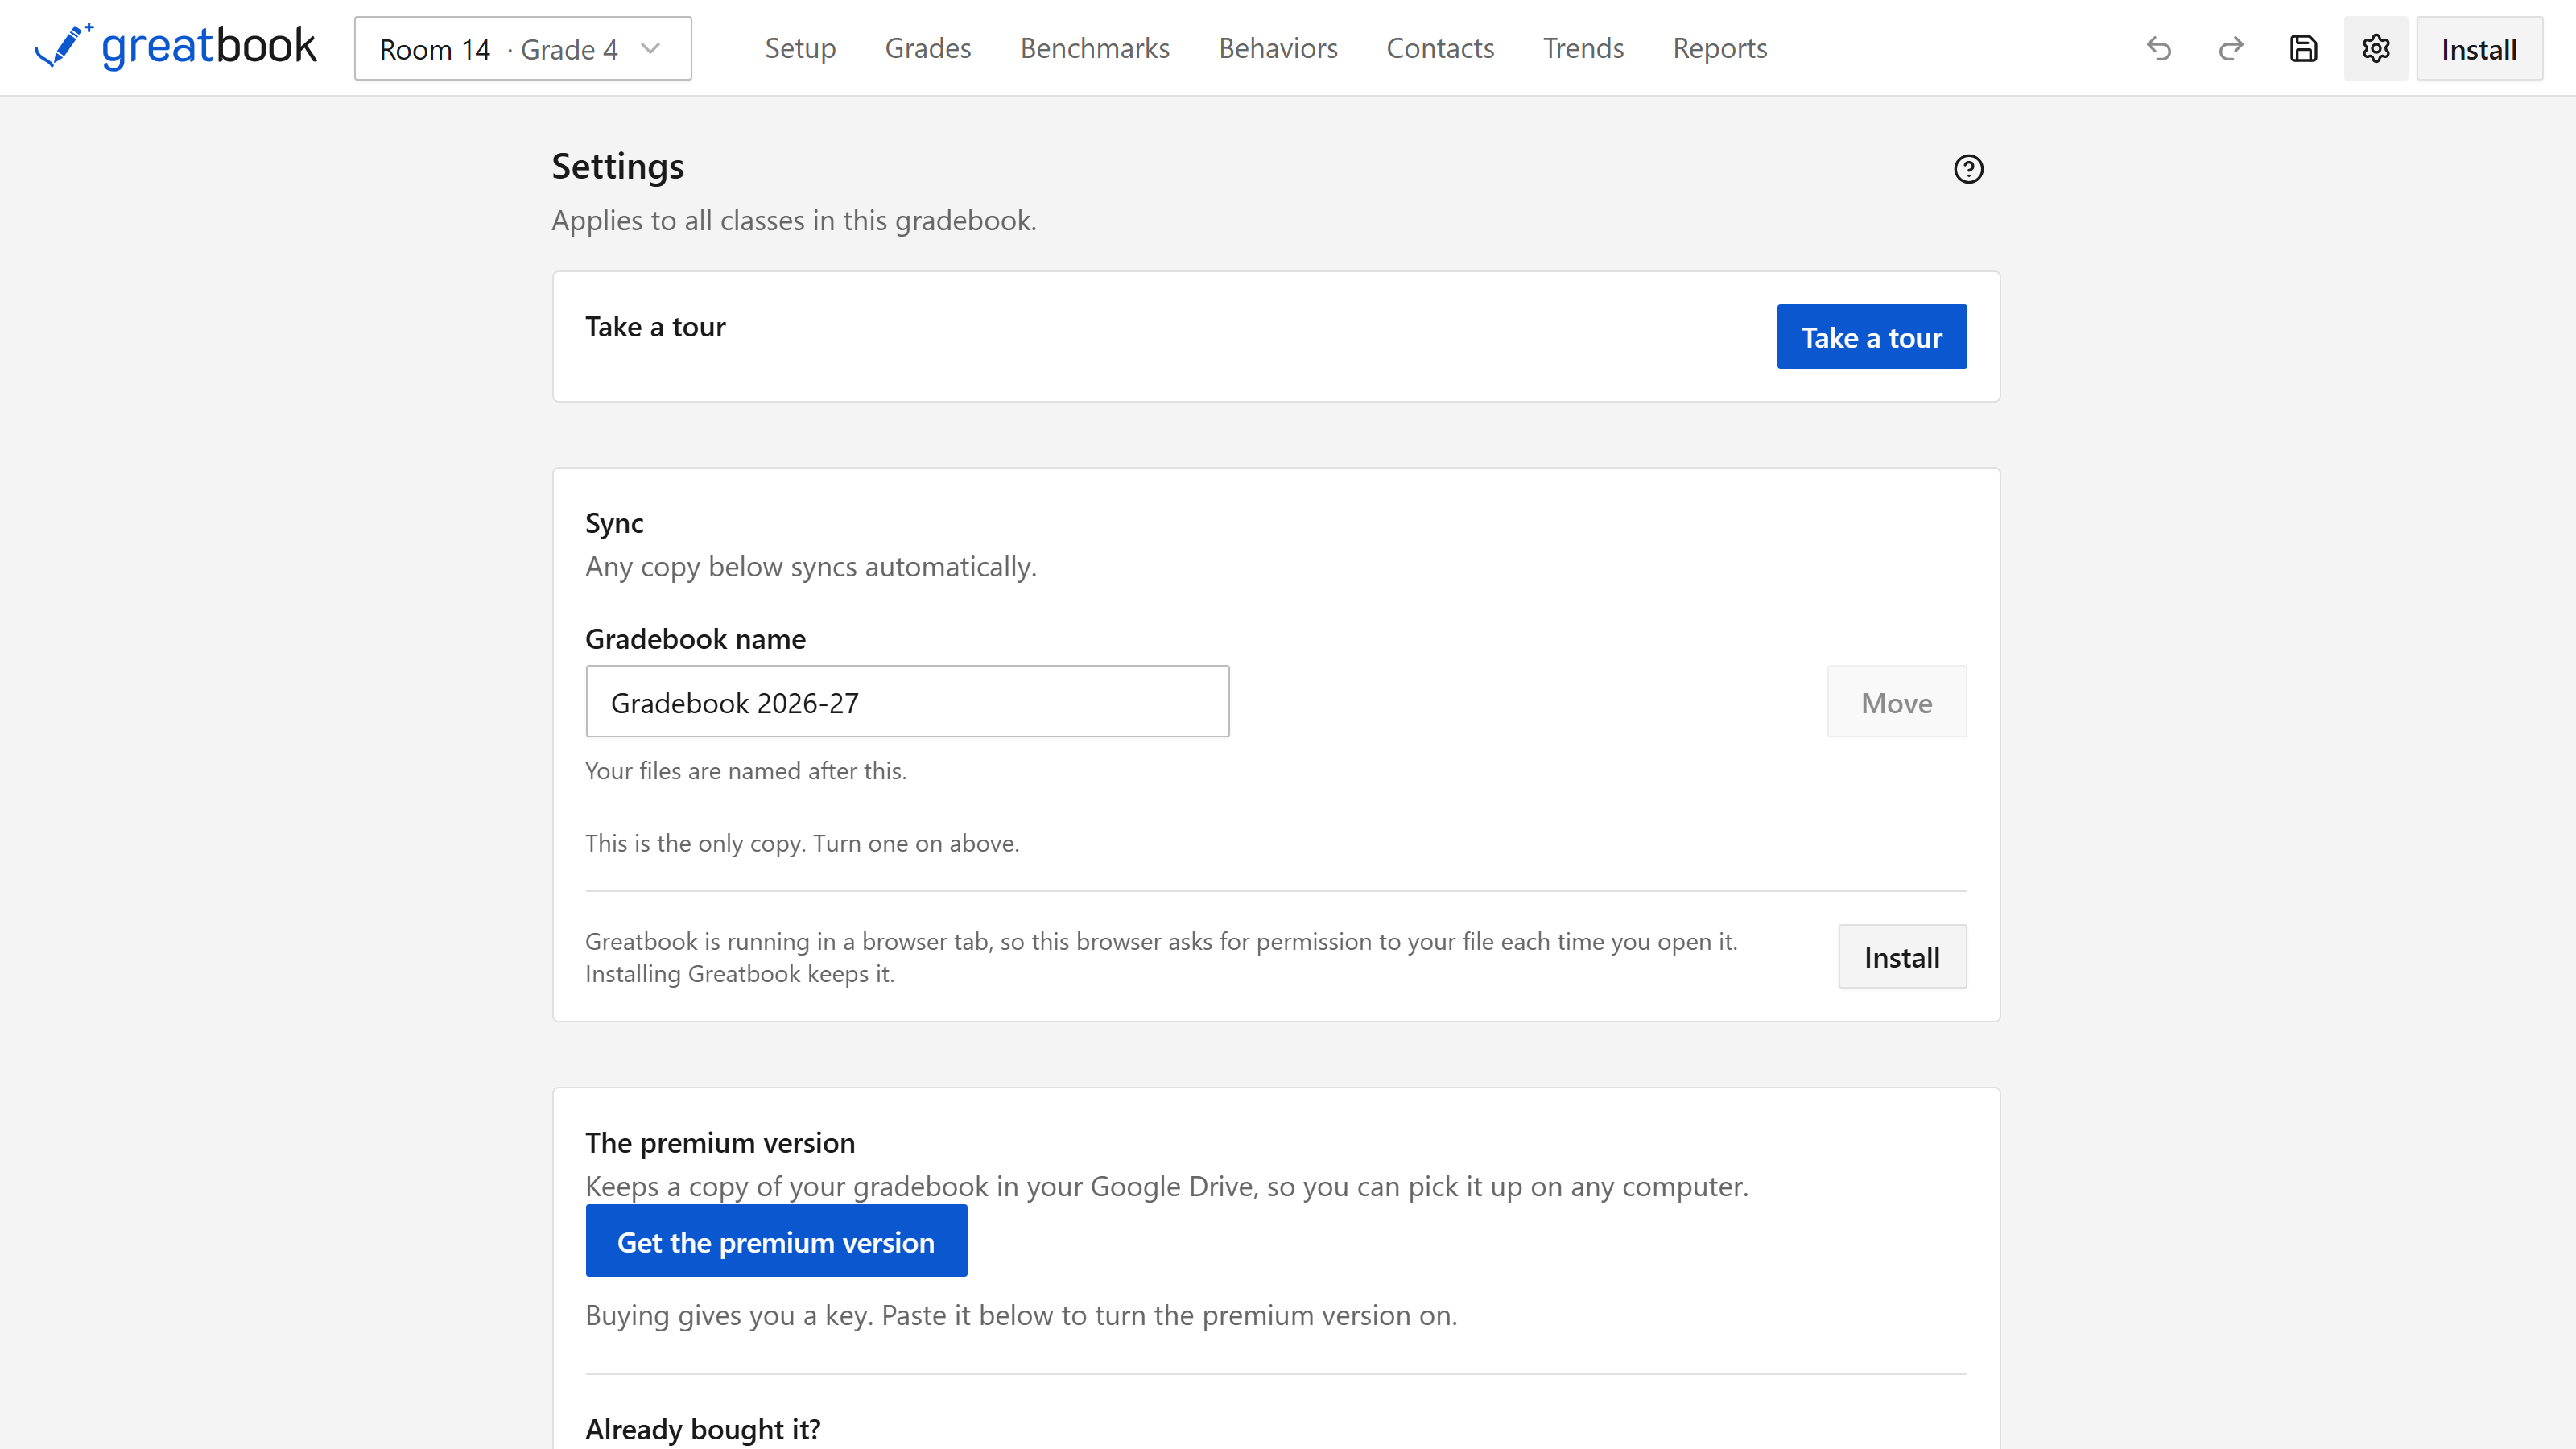Undo the last change

click(x=2159, y=48)
